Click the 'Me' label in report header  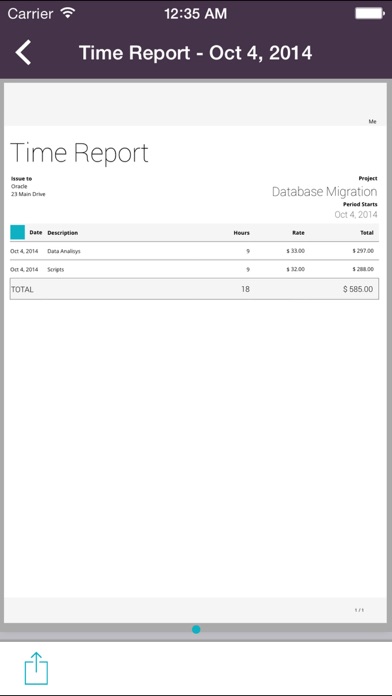tap(372, 121)
